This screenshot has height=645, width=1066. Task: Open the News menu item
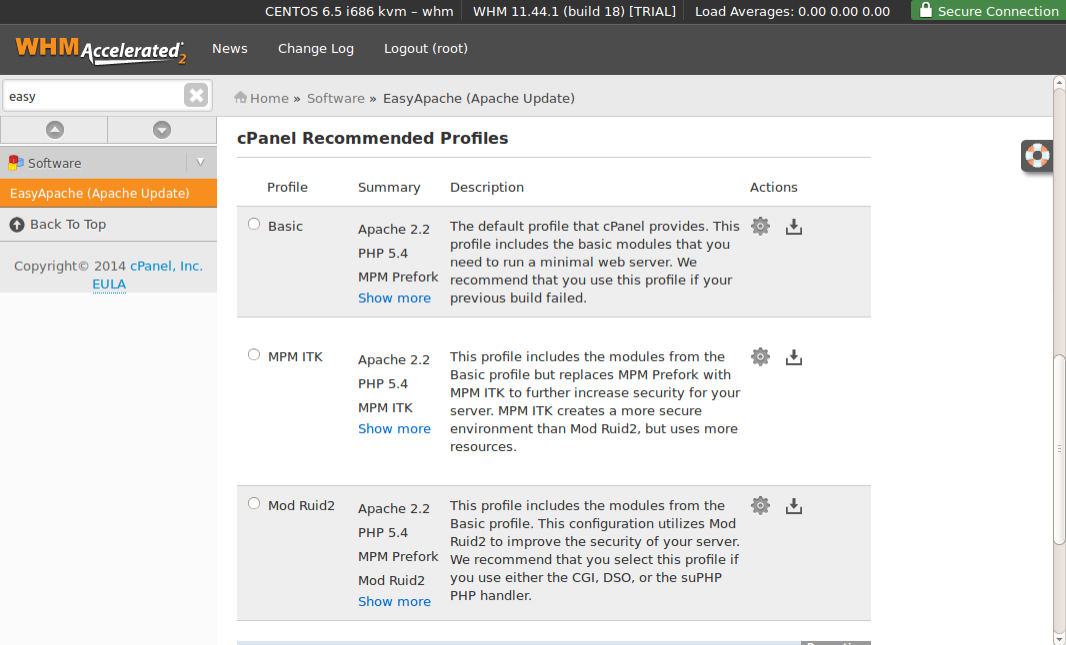click(x=230, y=49)
